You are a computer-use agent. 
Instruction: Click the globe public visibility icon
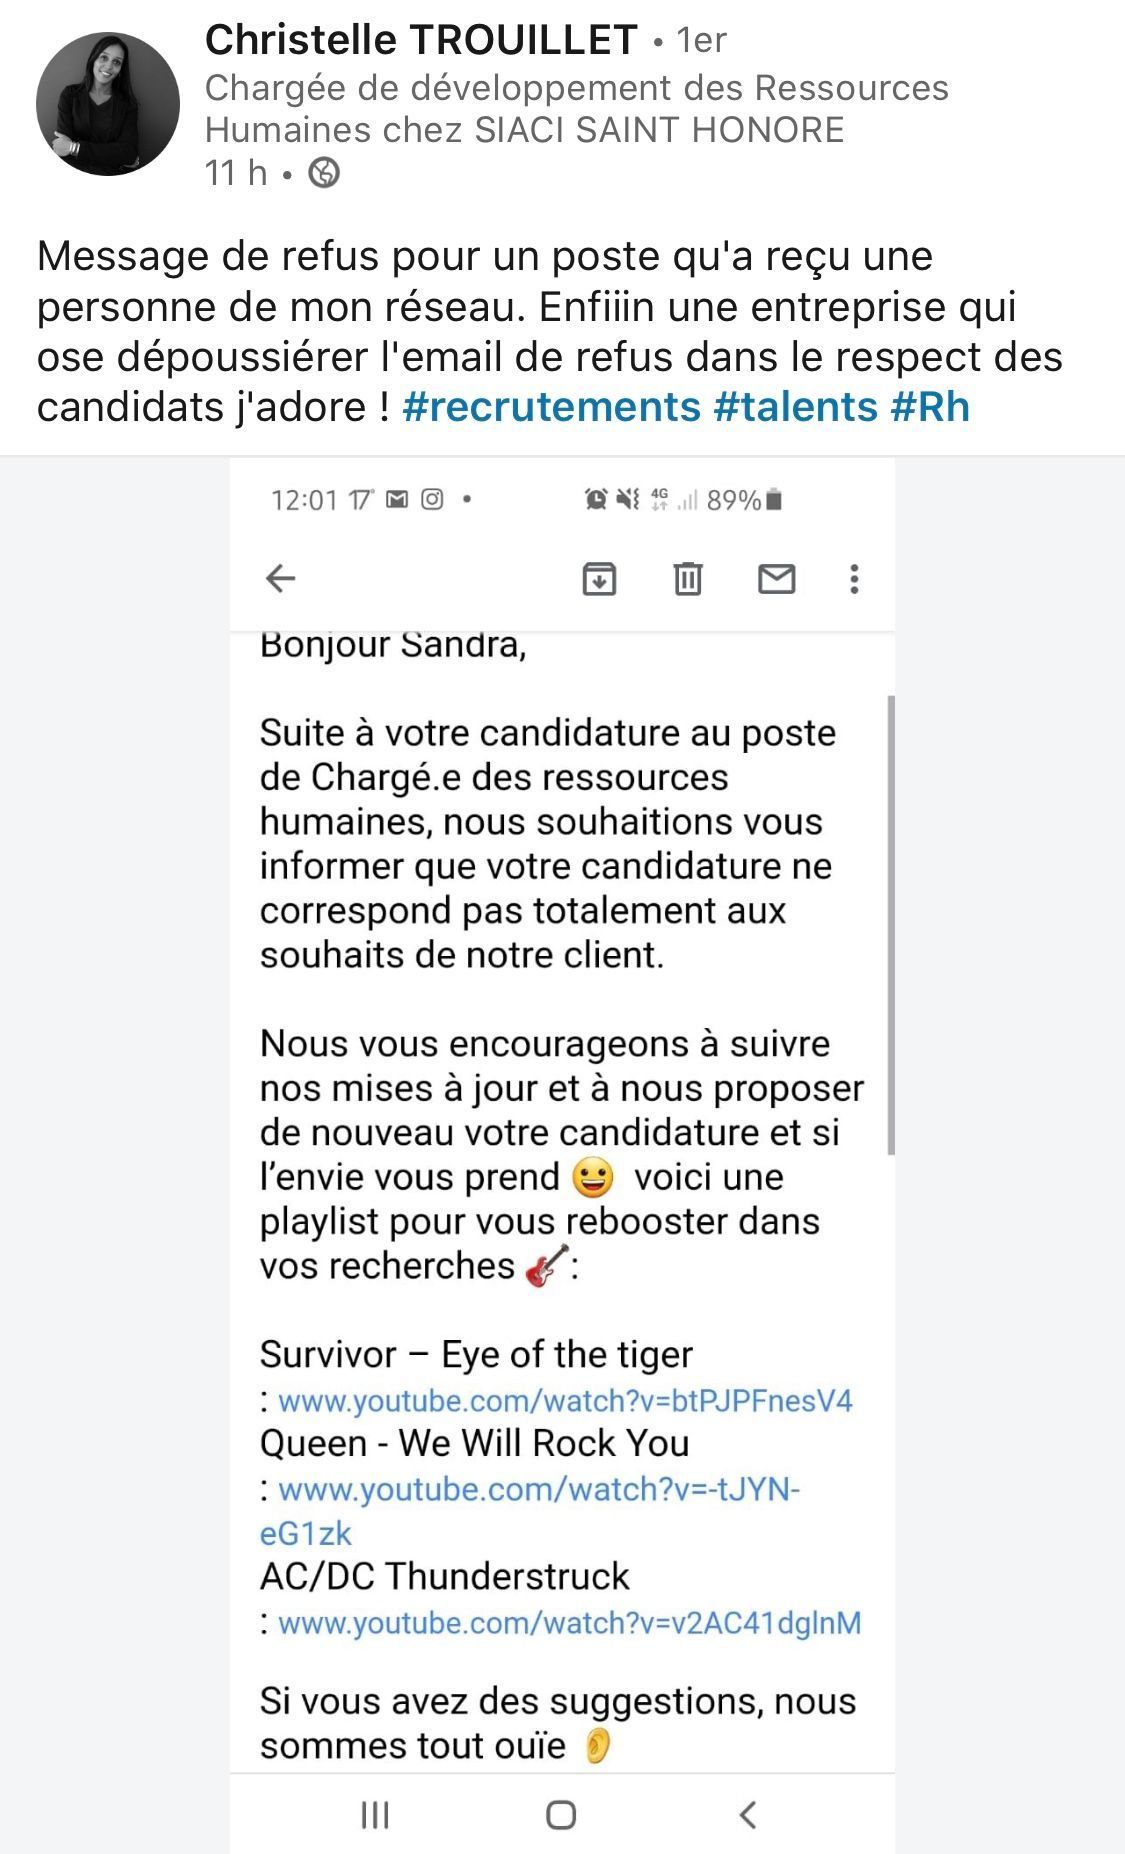pyautogui.click(x=324, y=173)
